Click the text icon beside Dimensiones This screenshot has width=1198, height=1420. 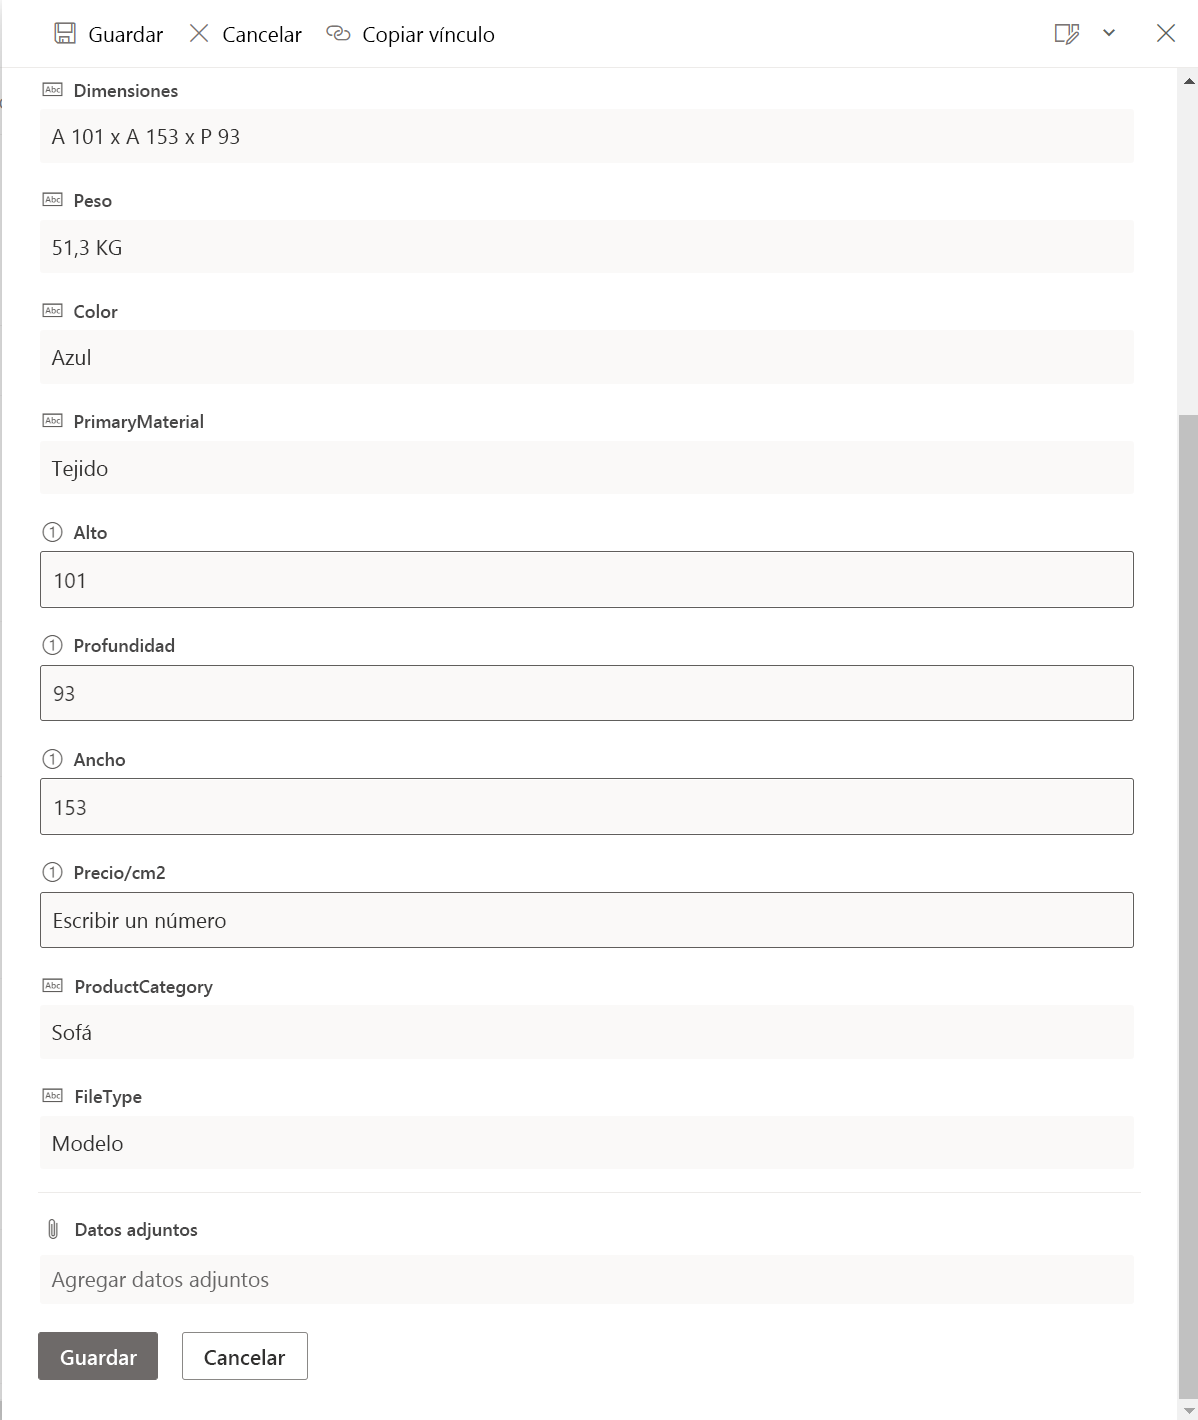point(53,90)
